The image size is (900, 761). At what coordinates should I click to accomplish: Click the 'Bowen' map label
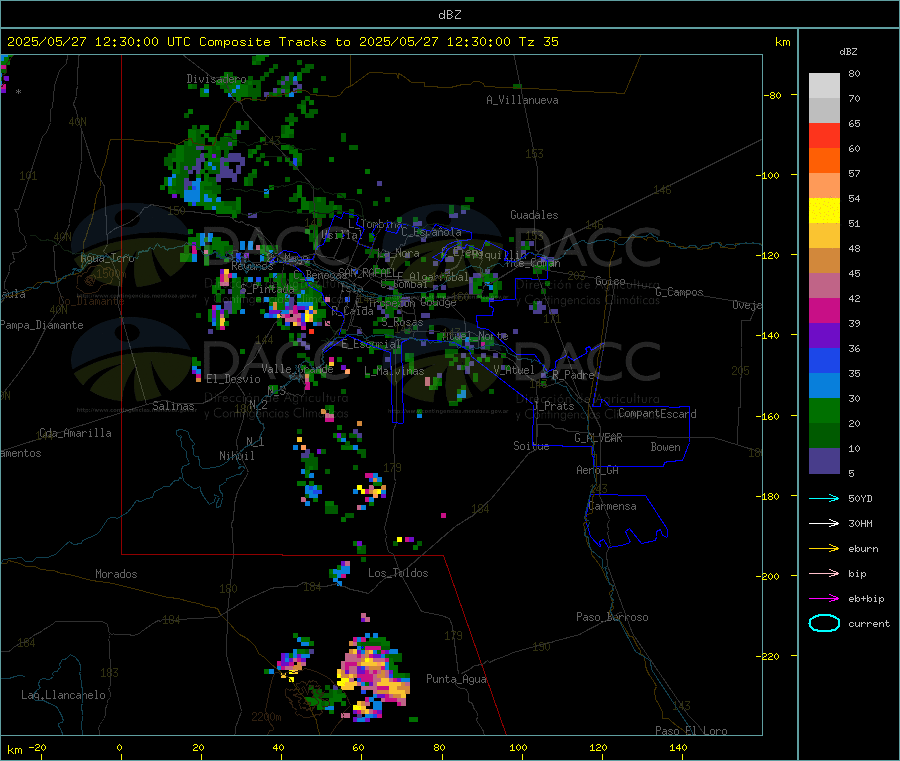tap(665, 448)
